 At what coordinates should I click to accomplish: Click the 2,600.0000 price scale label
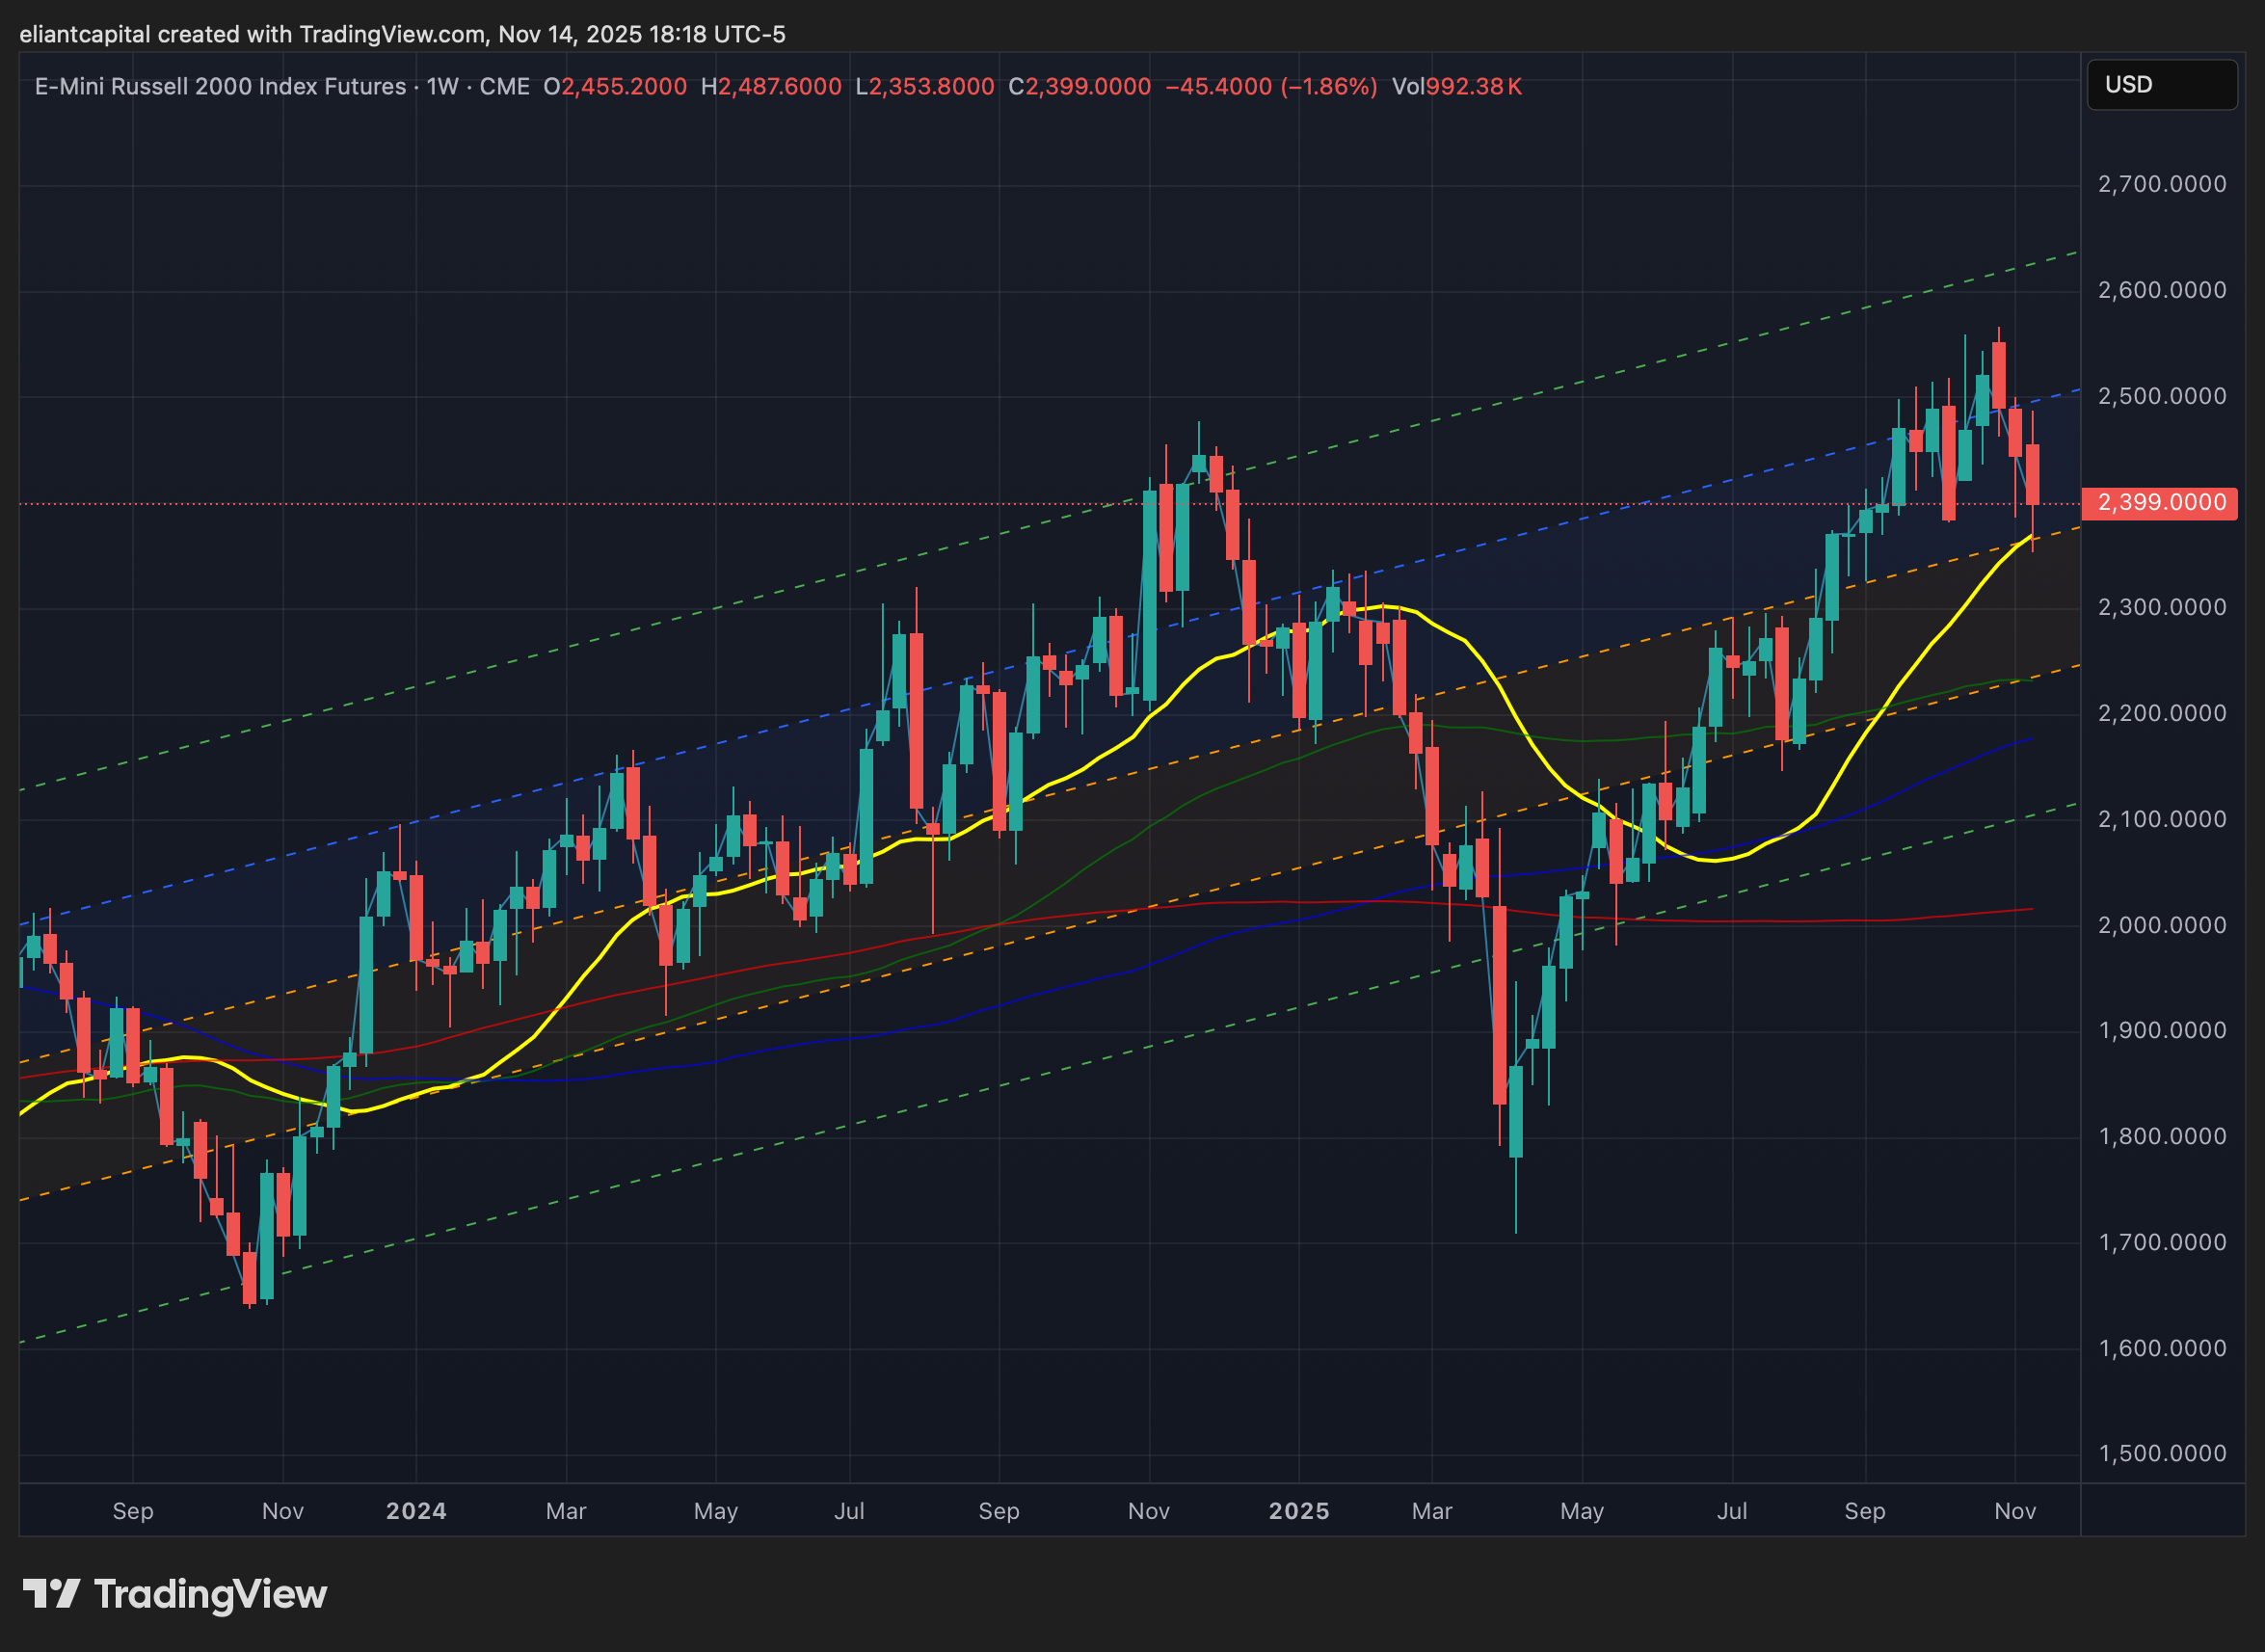tap(2162, 290)
